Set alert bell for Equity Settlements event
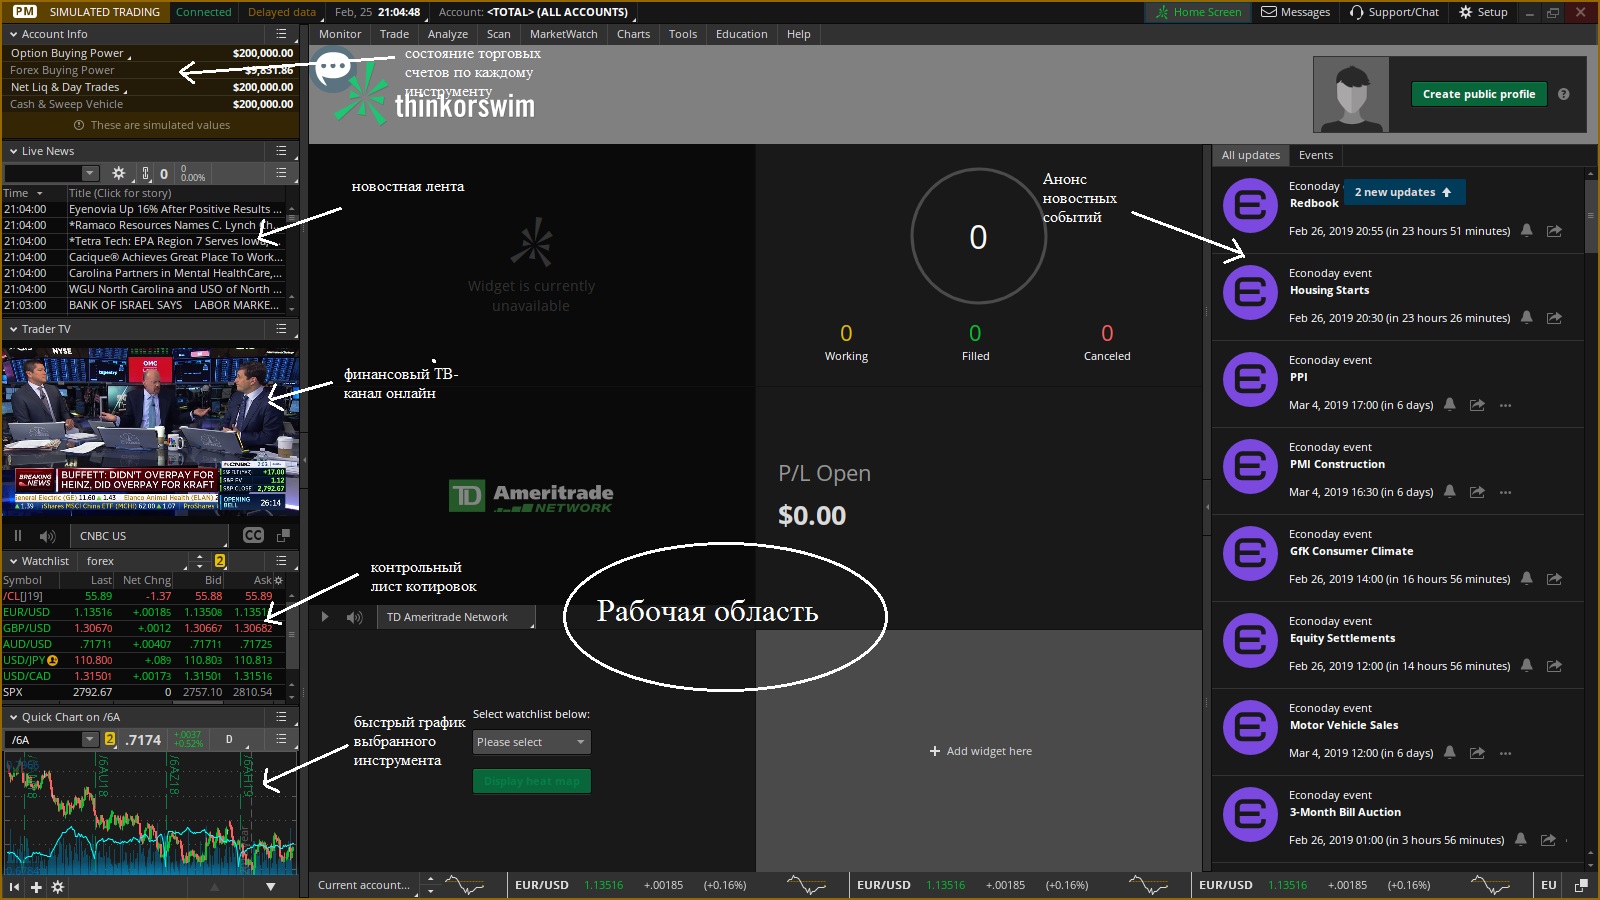The height and width of the screenshot is (900, 1600). (x=1526, y=666)
